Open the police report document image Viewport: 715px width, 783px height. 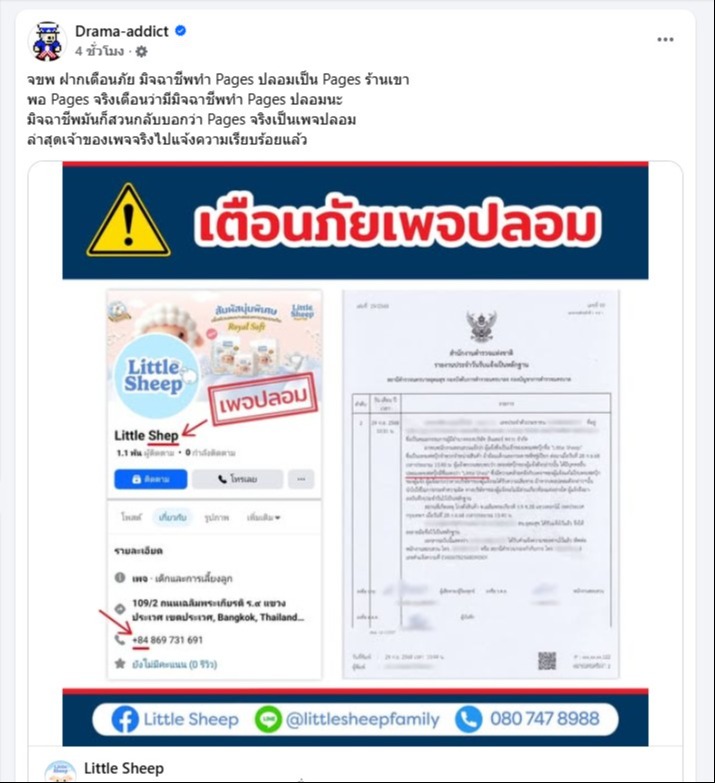(481, 484)
